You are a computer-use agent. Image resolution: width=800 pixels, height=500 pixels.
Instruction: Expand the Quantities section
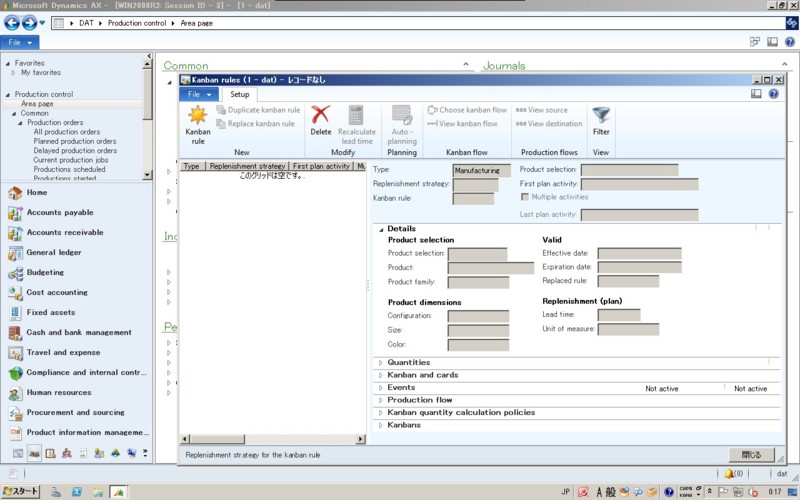tap(381, 362)
